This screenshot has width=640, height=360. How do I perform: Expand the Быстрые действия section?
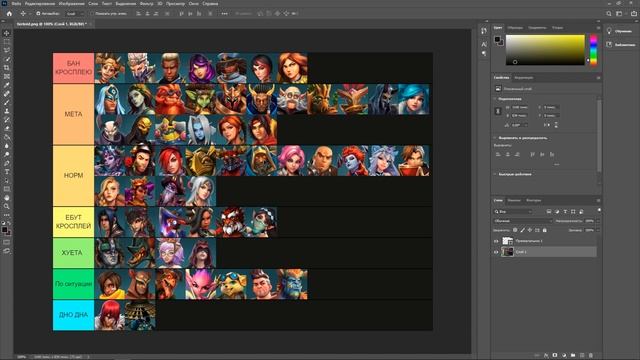pyautogui.click(x=495, y=174)
